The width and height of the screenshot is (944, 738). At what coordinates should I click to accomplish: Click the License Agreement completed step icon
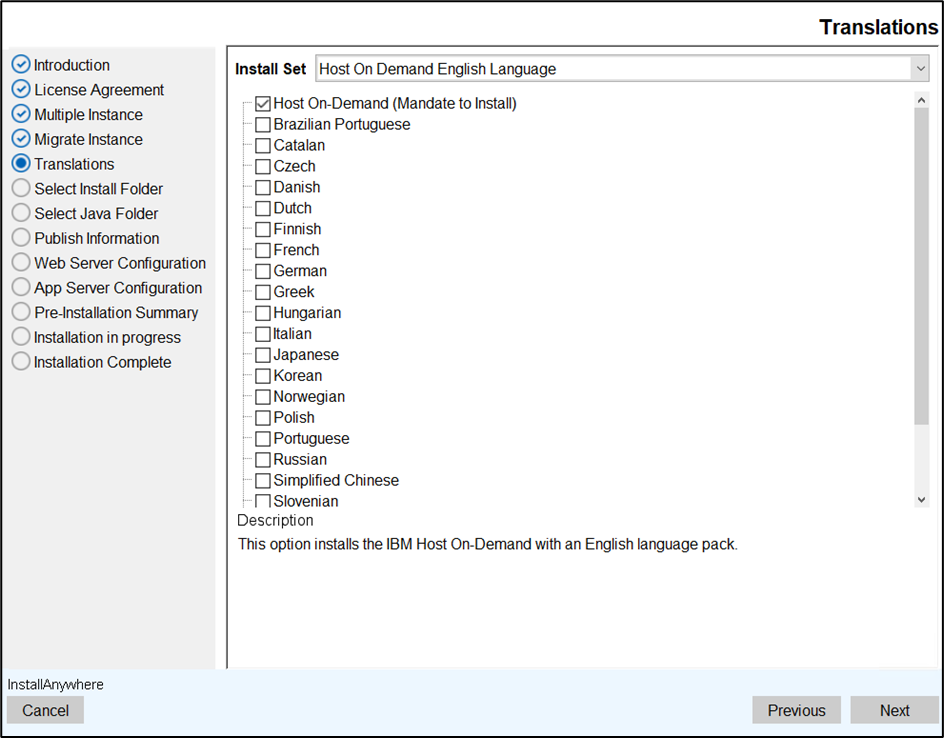point(21,90)
